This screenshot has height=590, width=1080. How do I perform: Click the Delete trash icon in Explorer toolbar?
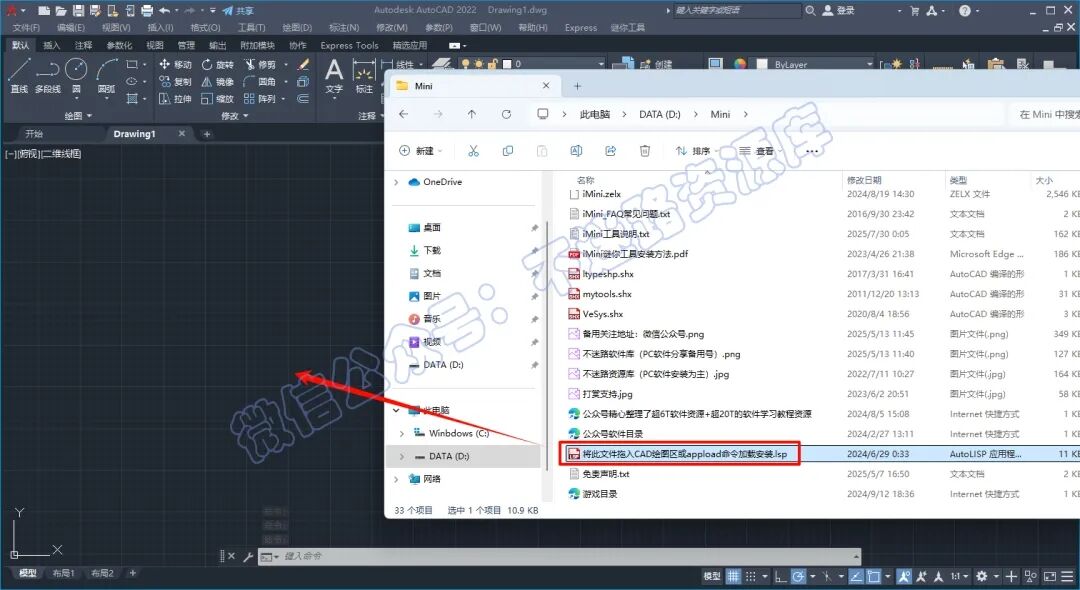645,151
